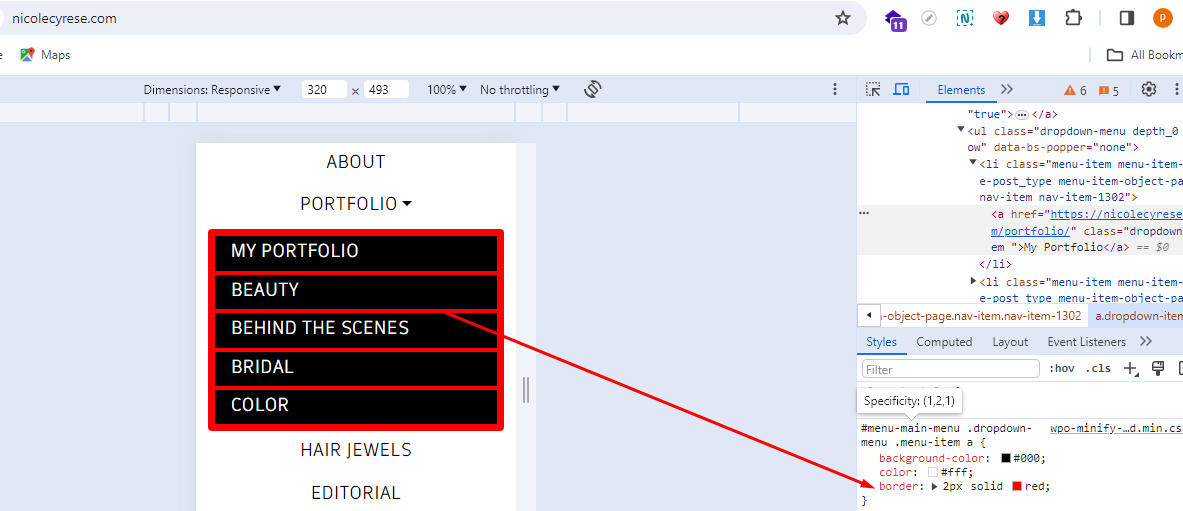
Task: Open the teal N extension icon
Action: tap(964, 18)
